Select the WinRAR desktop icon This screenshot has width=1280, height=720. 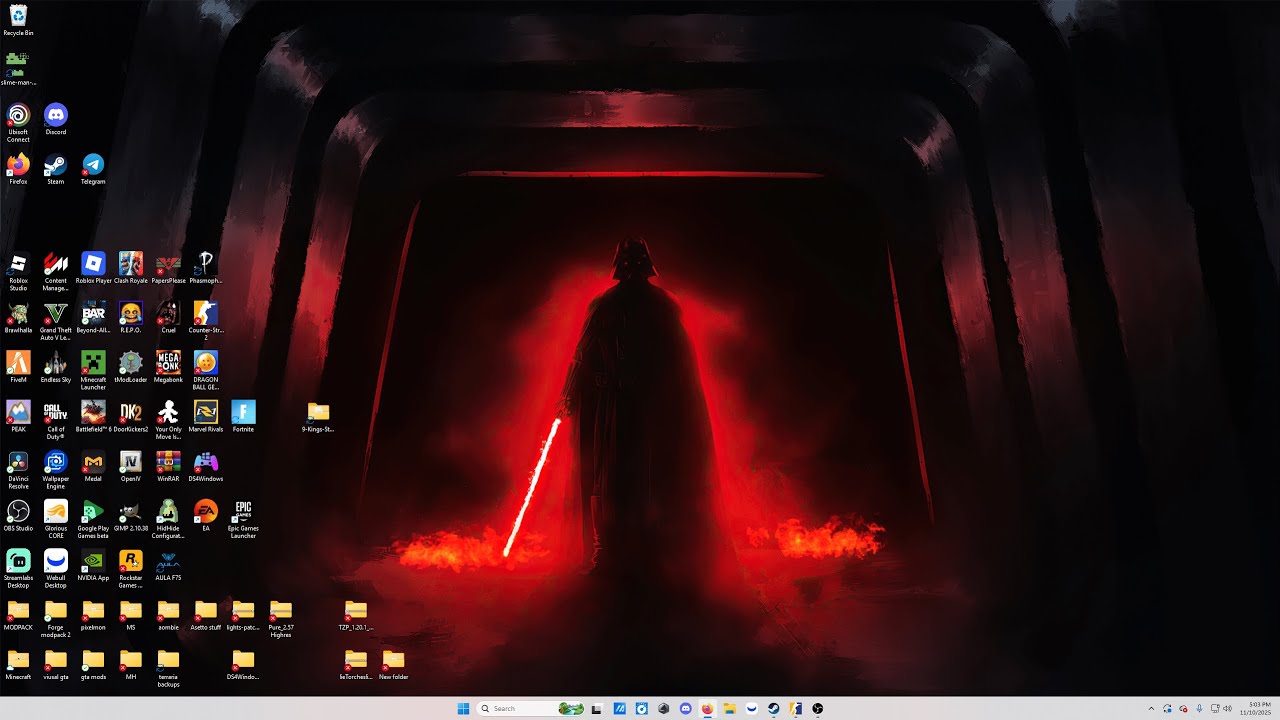[168, 467]
